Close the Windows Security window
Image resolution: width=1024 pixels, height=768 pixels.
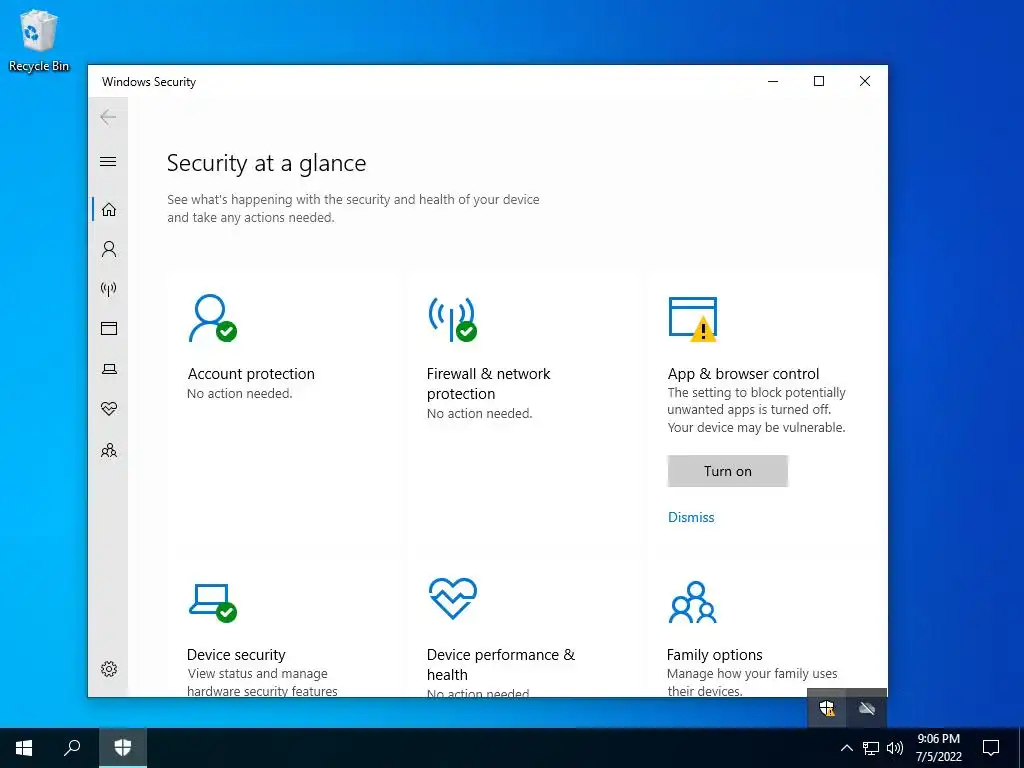click(x=865, y=81)
